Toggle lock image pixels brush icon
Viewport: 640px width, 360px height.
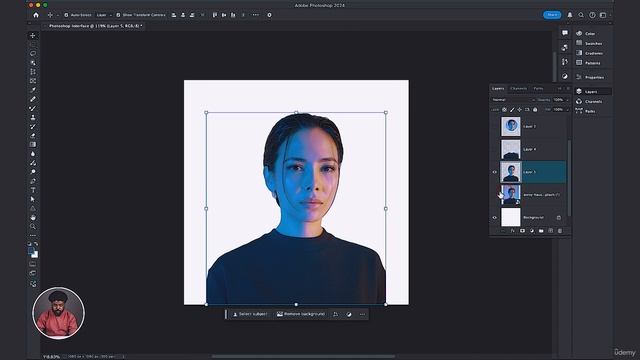pos(512,110)
